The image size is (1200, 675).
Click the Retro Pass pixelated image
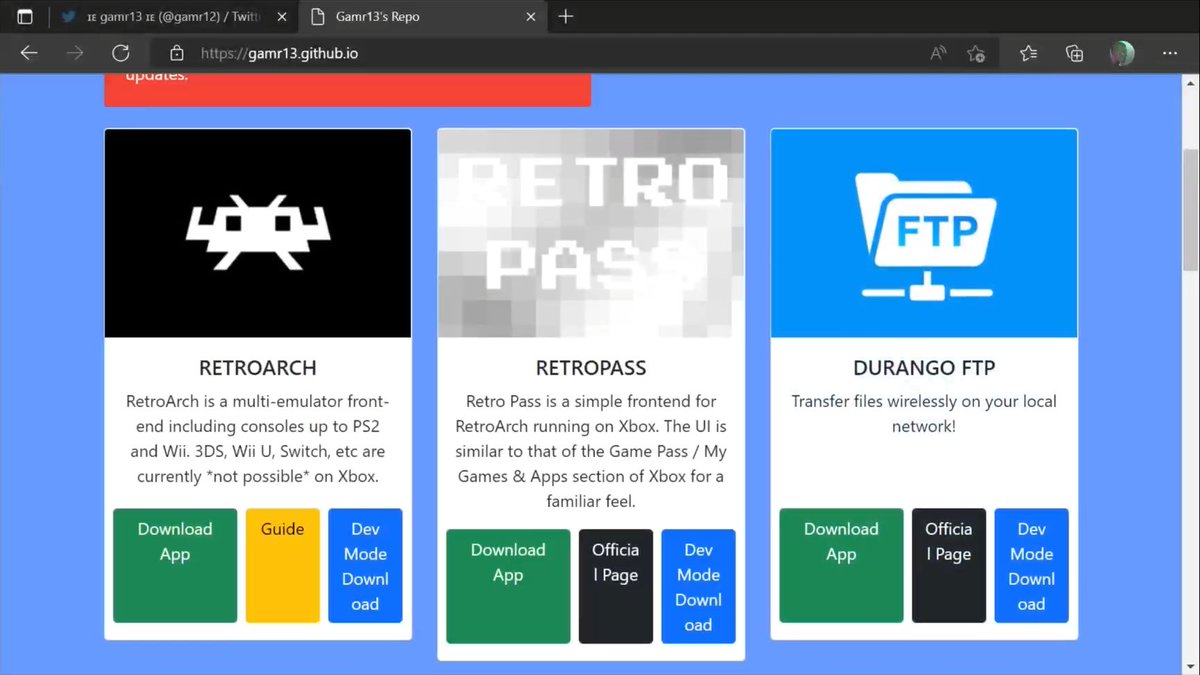pos(591,233)
